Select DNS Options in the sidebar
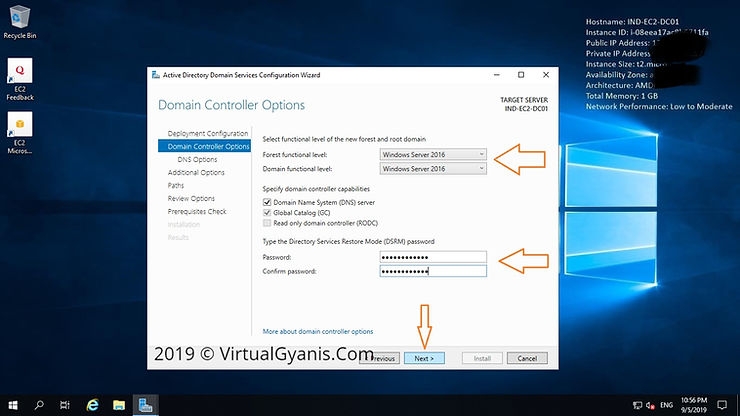The height and width of the screenshot is (416, 740). click(197, 159)
